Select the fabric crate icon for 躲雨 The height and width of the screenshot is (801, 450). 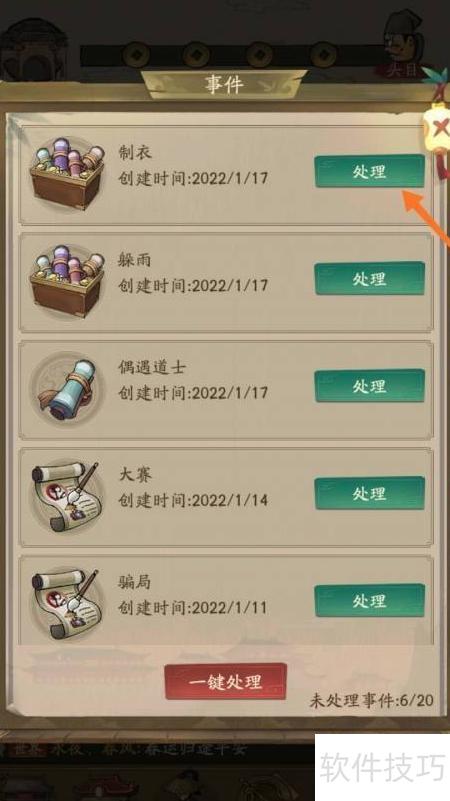click(x=67, y=281)
